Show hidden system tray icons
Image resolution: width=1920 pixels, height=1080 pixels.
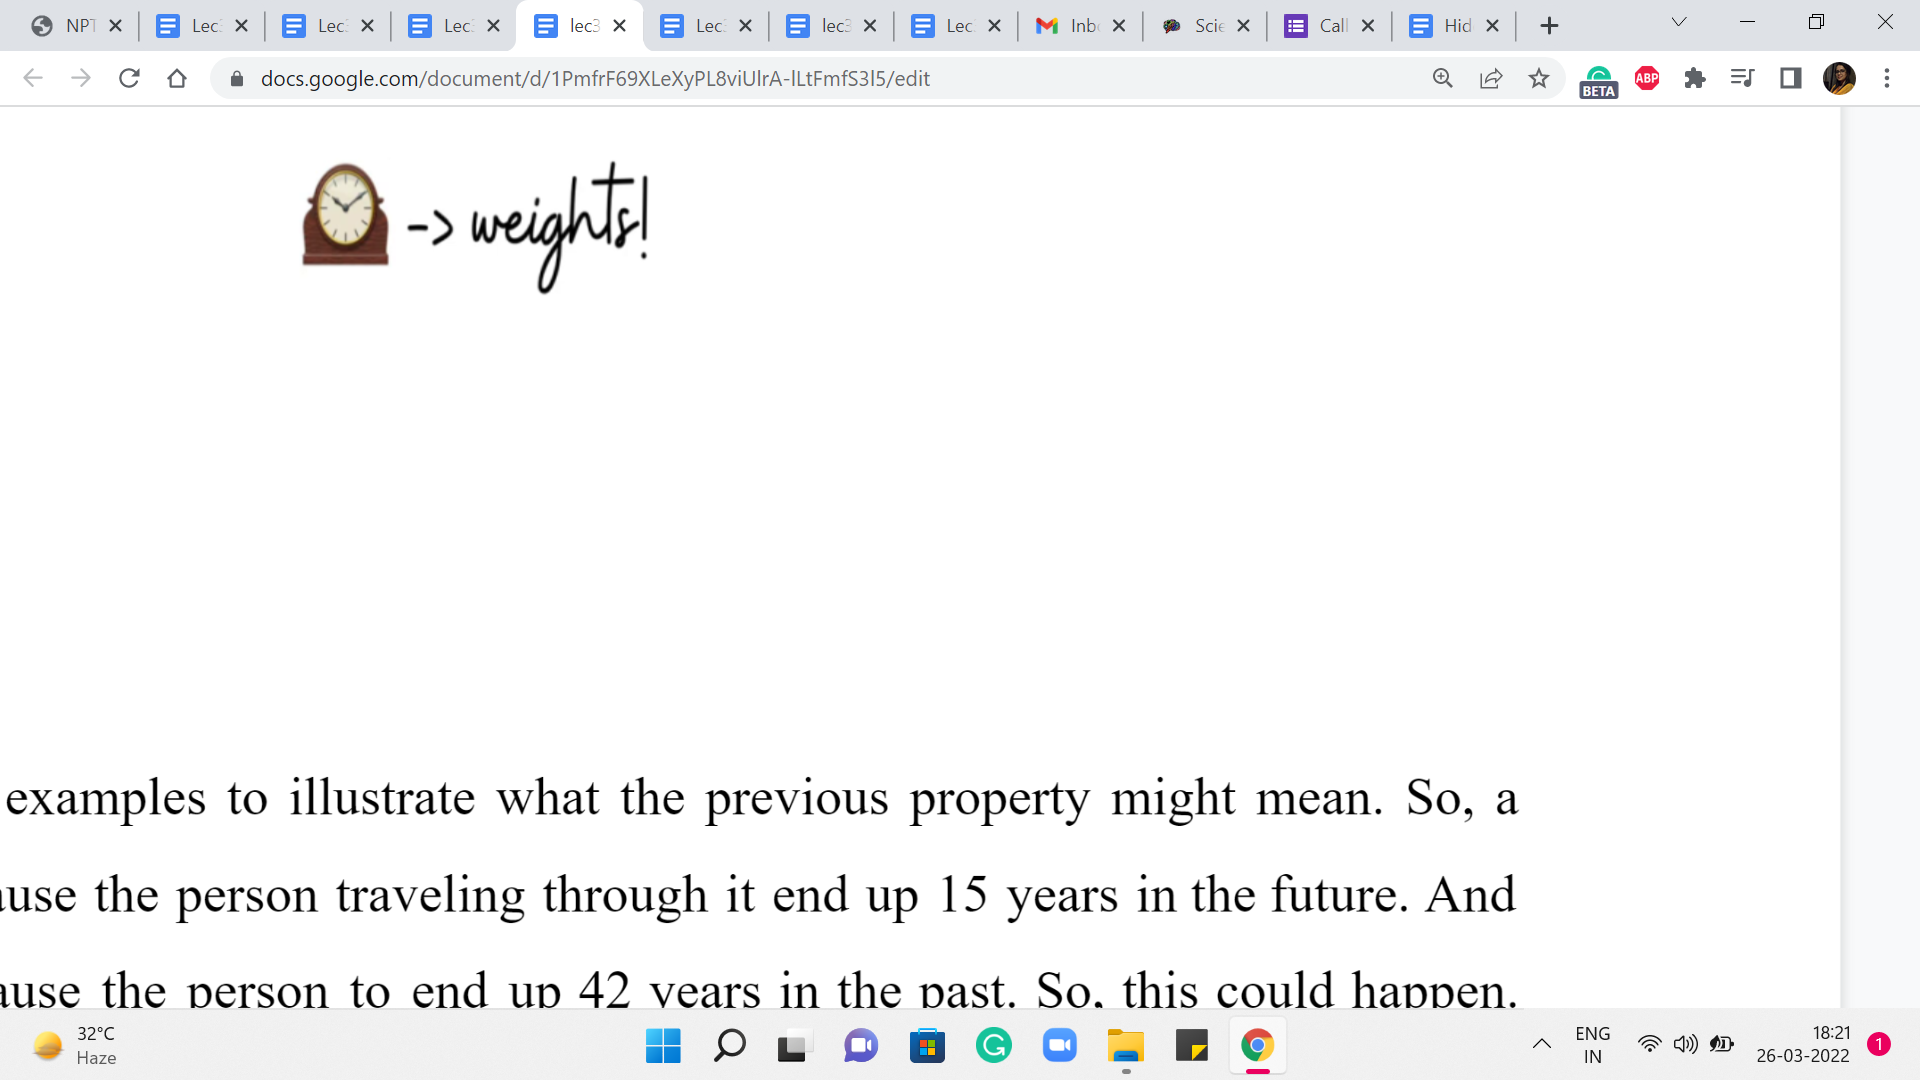click(1541, 1044)
